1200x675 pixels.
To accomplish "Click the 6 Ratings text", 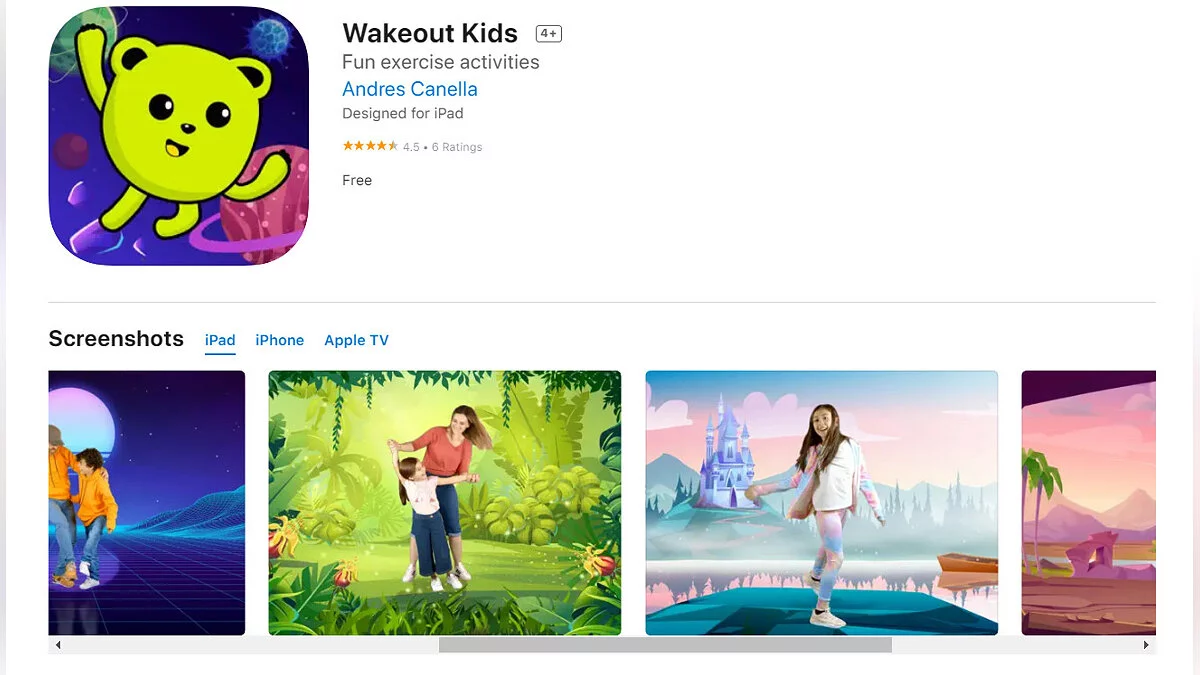I will tap(457, 147).
